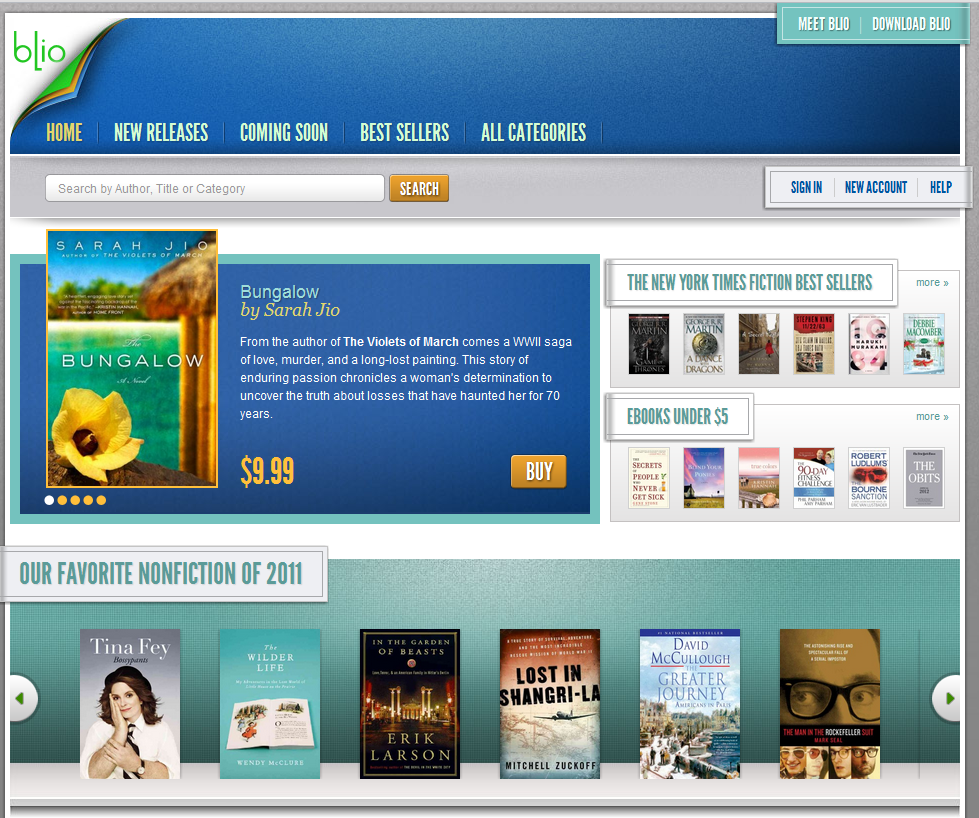Screen dimensions: 979x818
Task: Click the Our Favorite Nonfiction of 2011 heading
Action: 161,574
